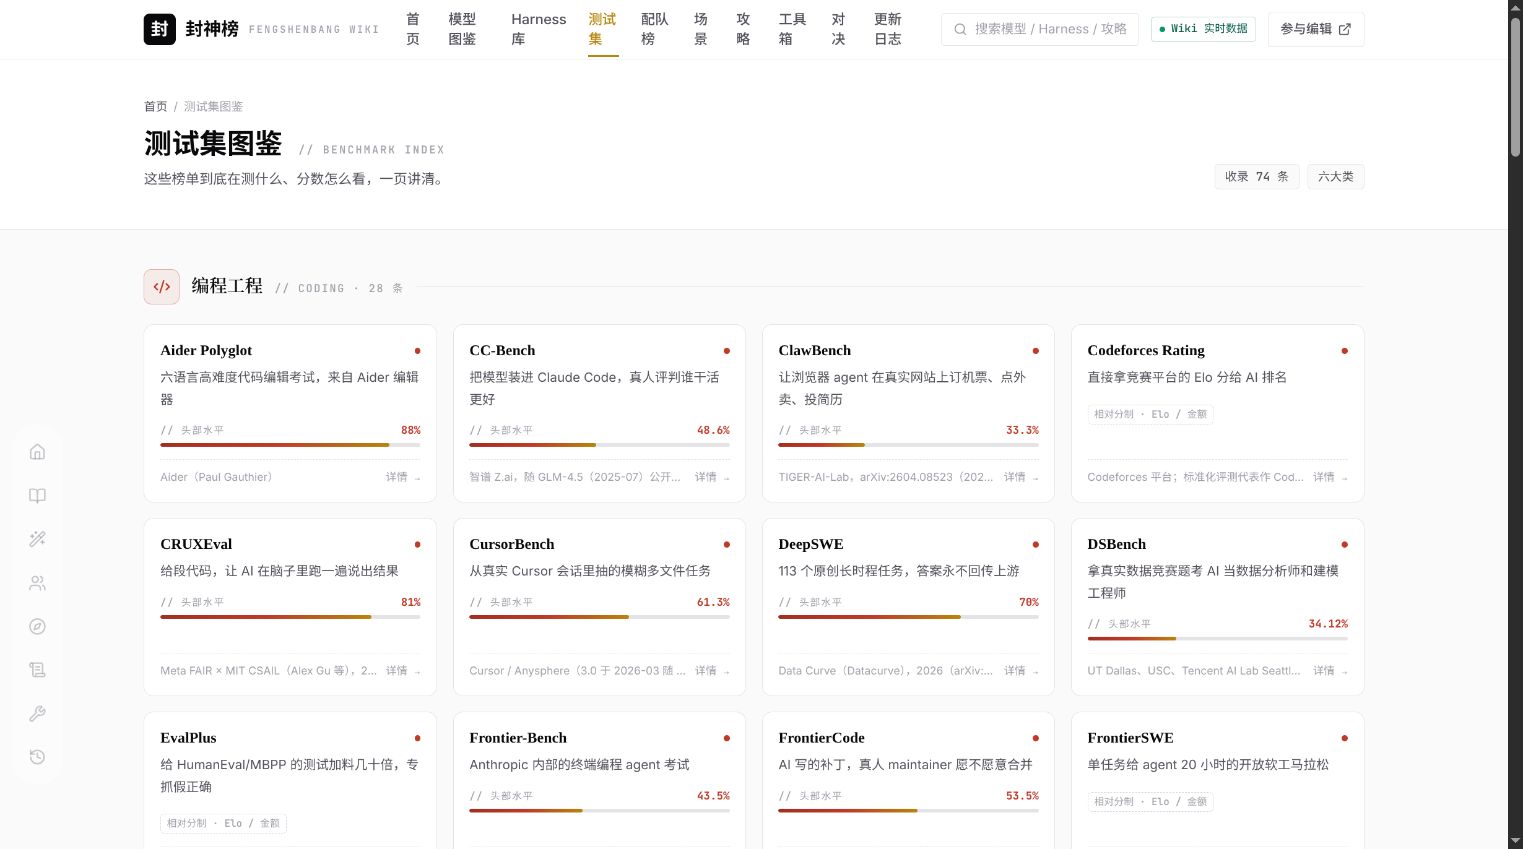Open the book icon in floating sidebar

[37, 496]
